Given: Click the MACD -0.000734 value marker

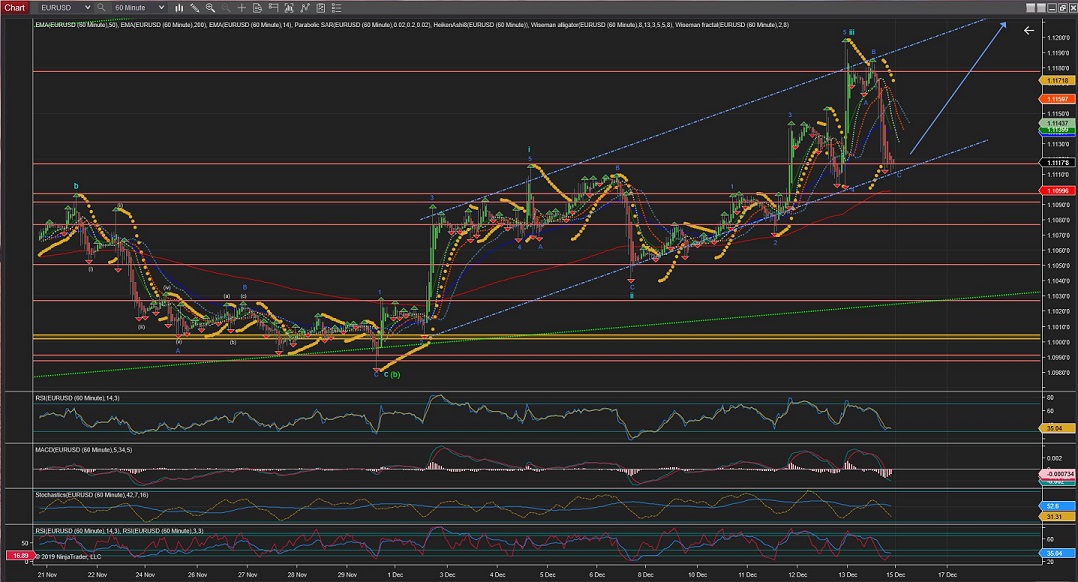Looking at the screenshot, I should [x=1057, y=474].
